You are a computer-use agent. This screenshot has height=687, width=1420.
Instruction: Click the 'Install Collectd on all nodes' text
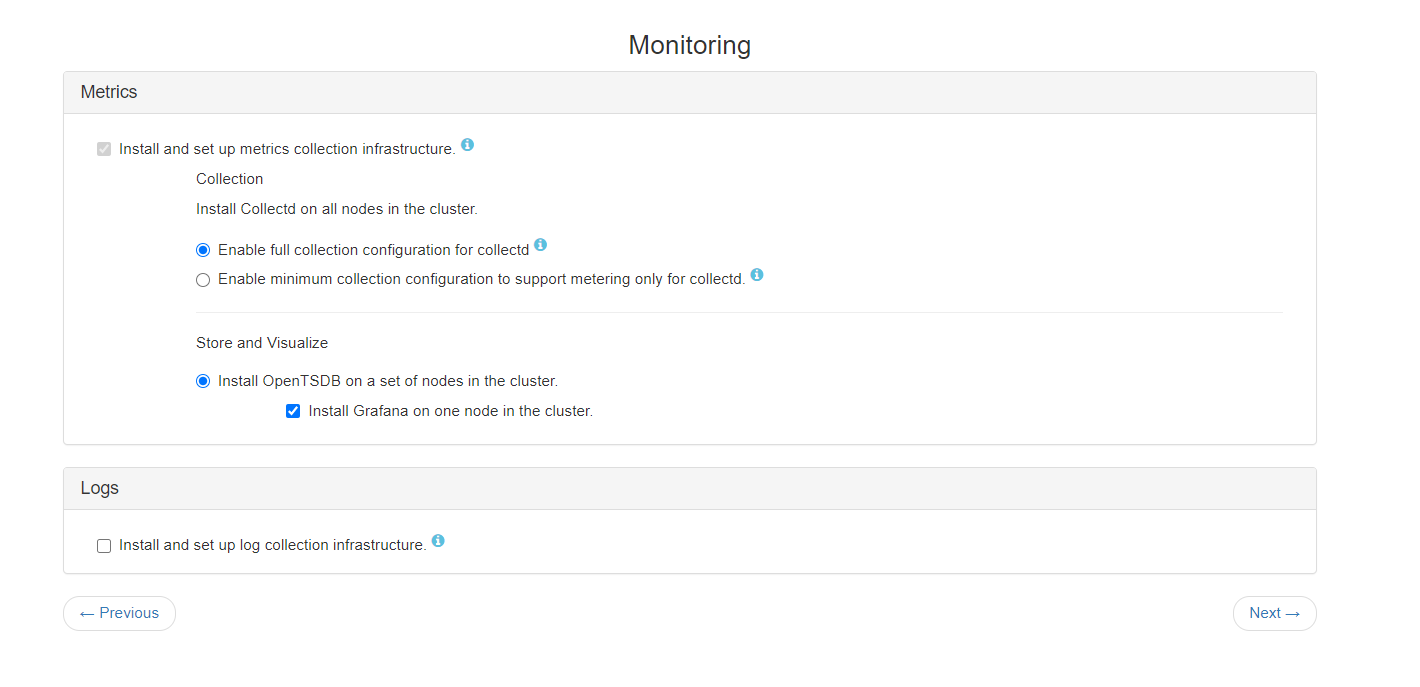[336, 210]
